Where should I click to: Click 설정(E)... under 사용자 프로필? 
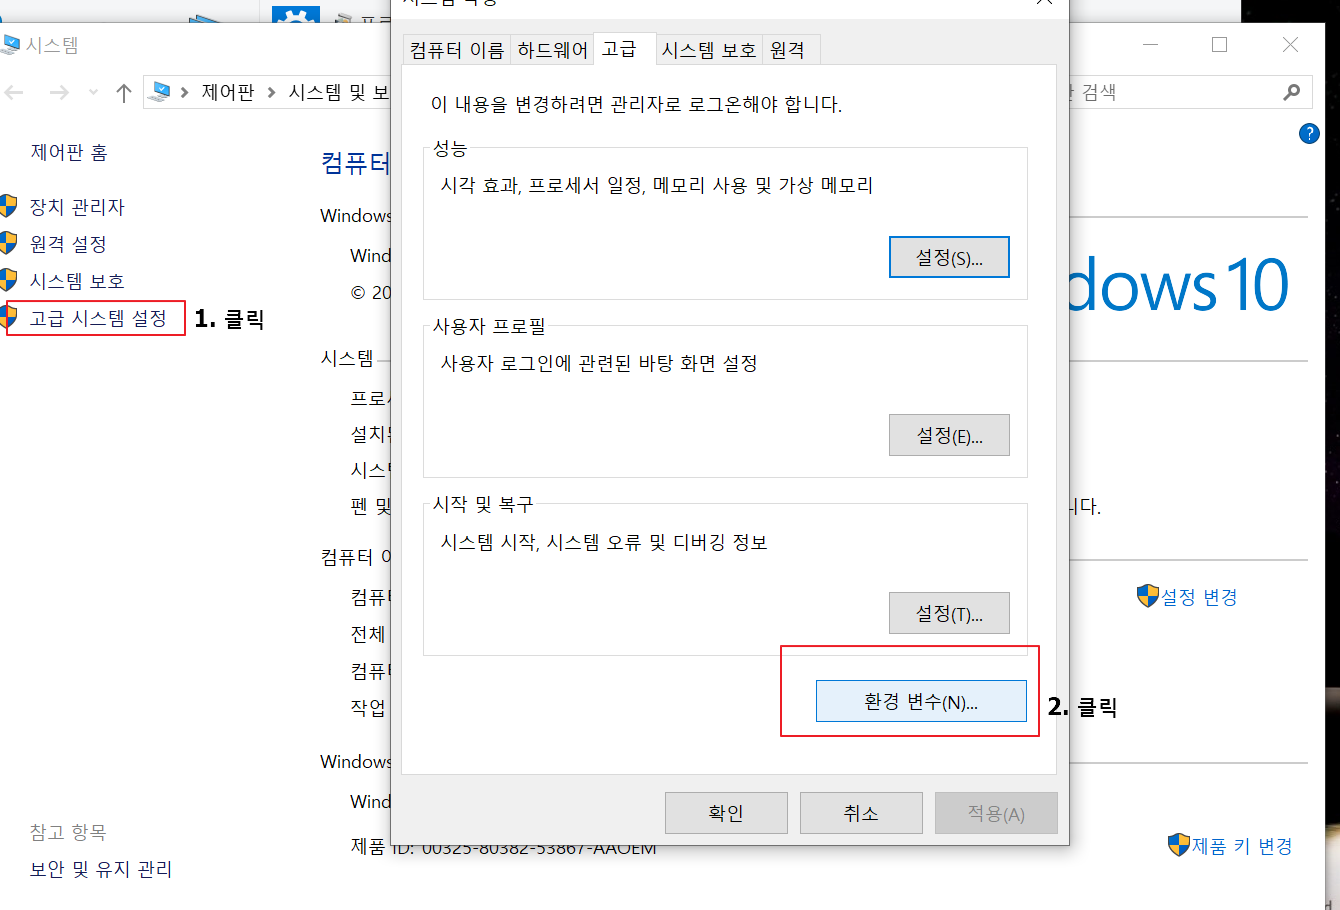click(949, 435)
